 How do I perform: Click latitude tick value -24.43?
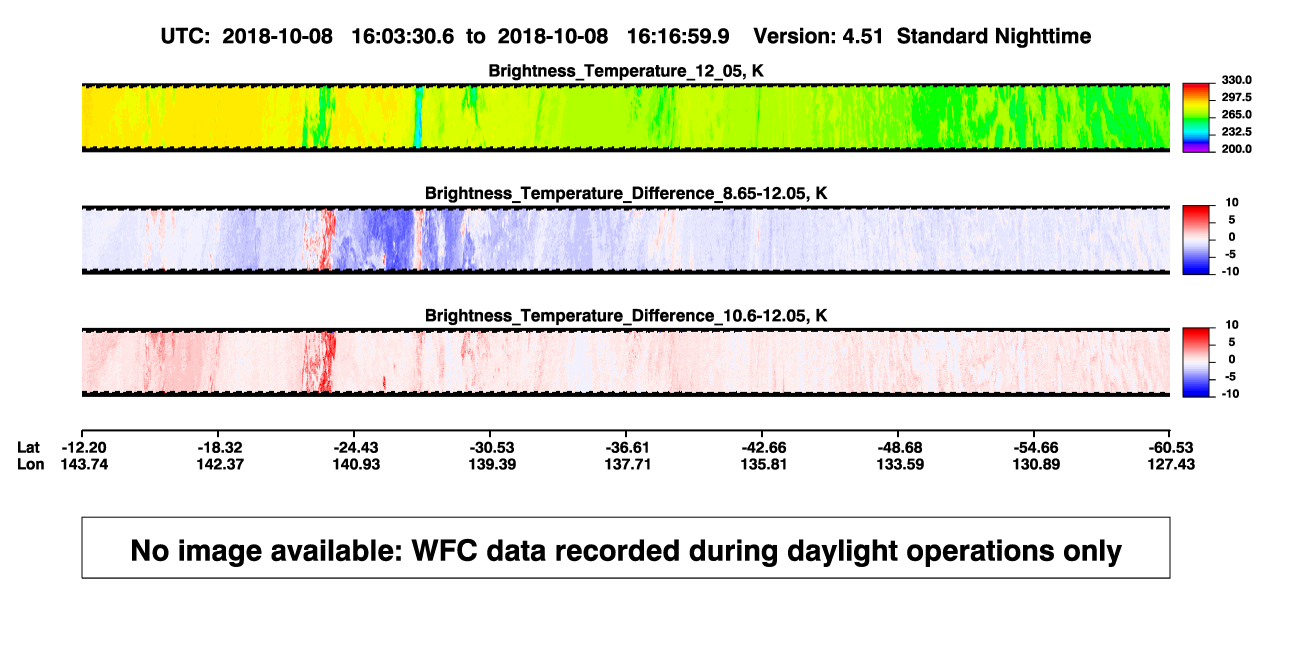coord(356,447)
